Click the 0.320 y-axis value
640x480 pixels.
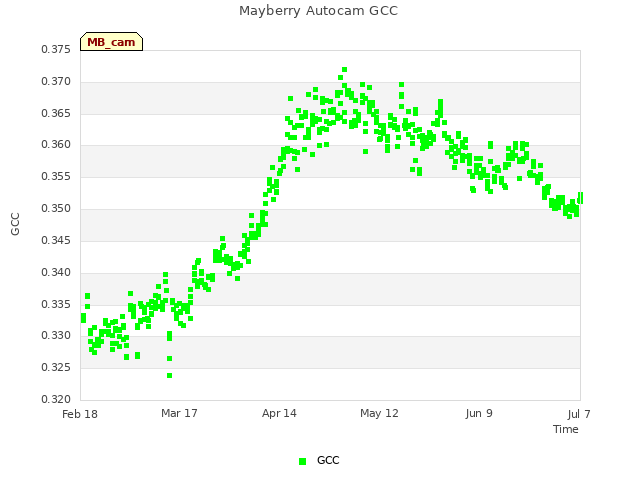point(56,399)
